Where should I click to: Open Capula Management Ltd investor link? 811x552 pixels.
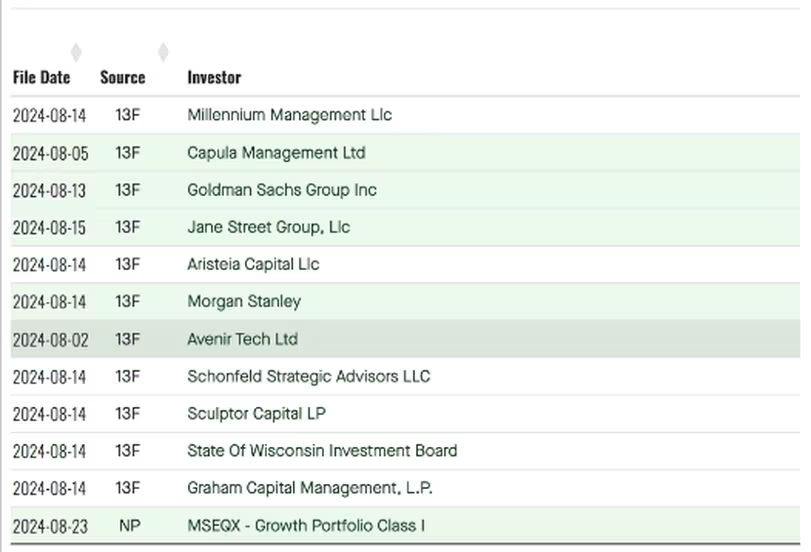[x=276, y=153]
